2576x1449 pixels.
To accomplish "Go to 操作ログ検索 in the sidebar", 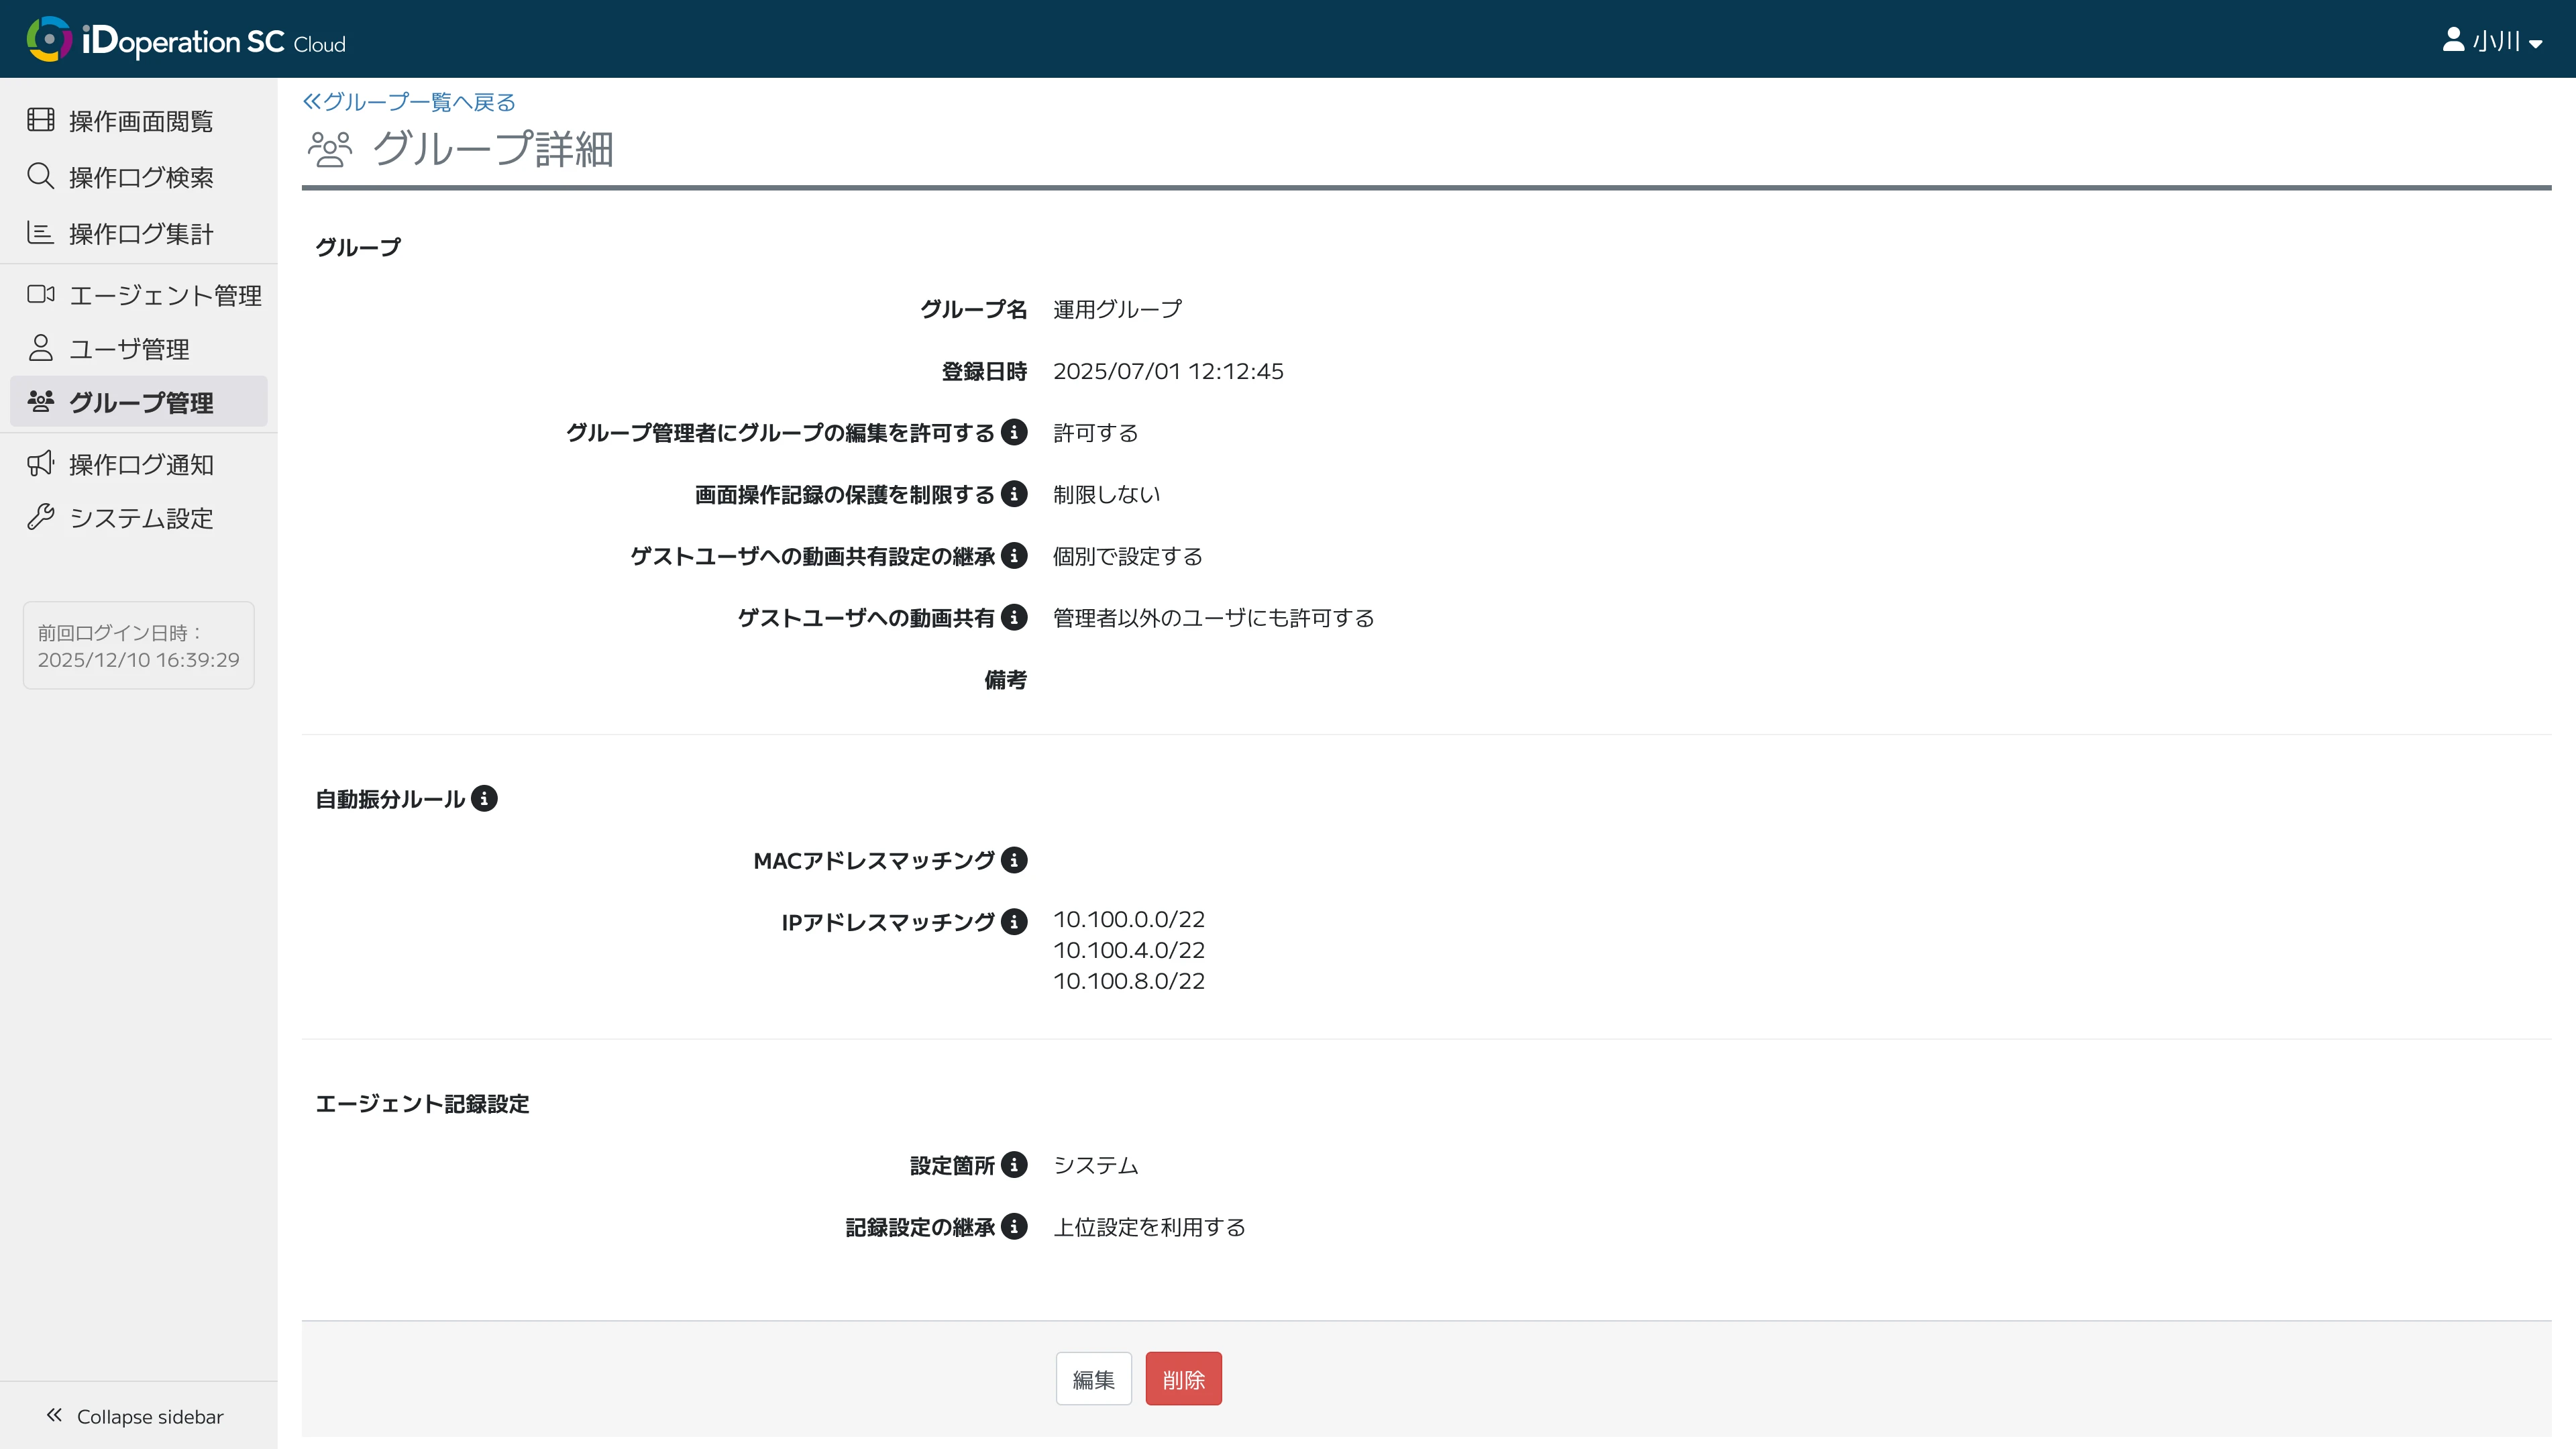I will pos(140,177).
